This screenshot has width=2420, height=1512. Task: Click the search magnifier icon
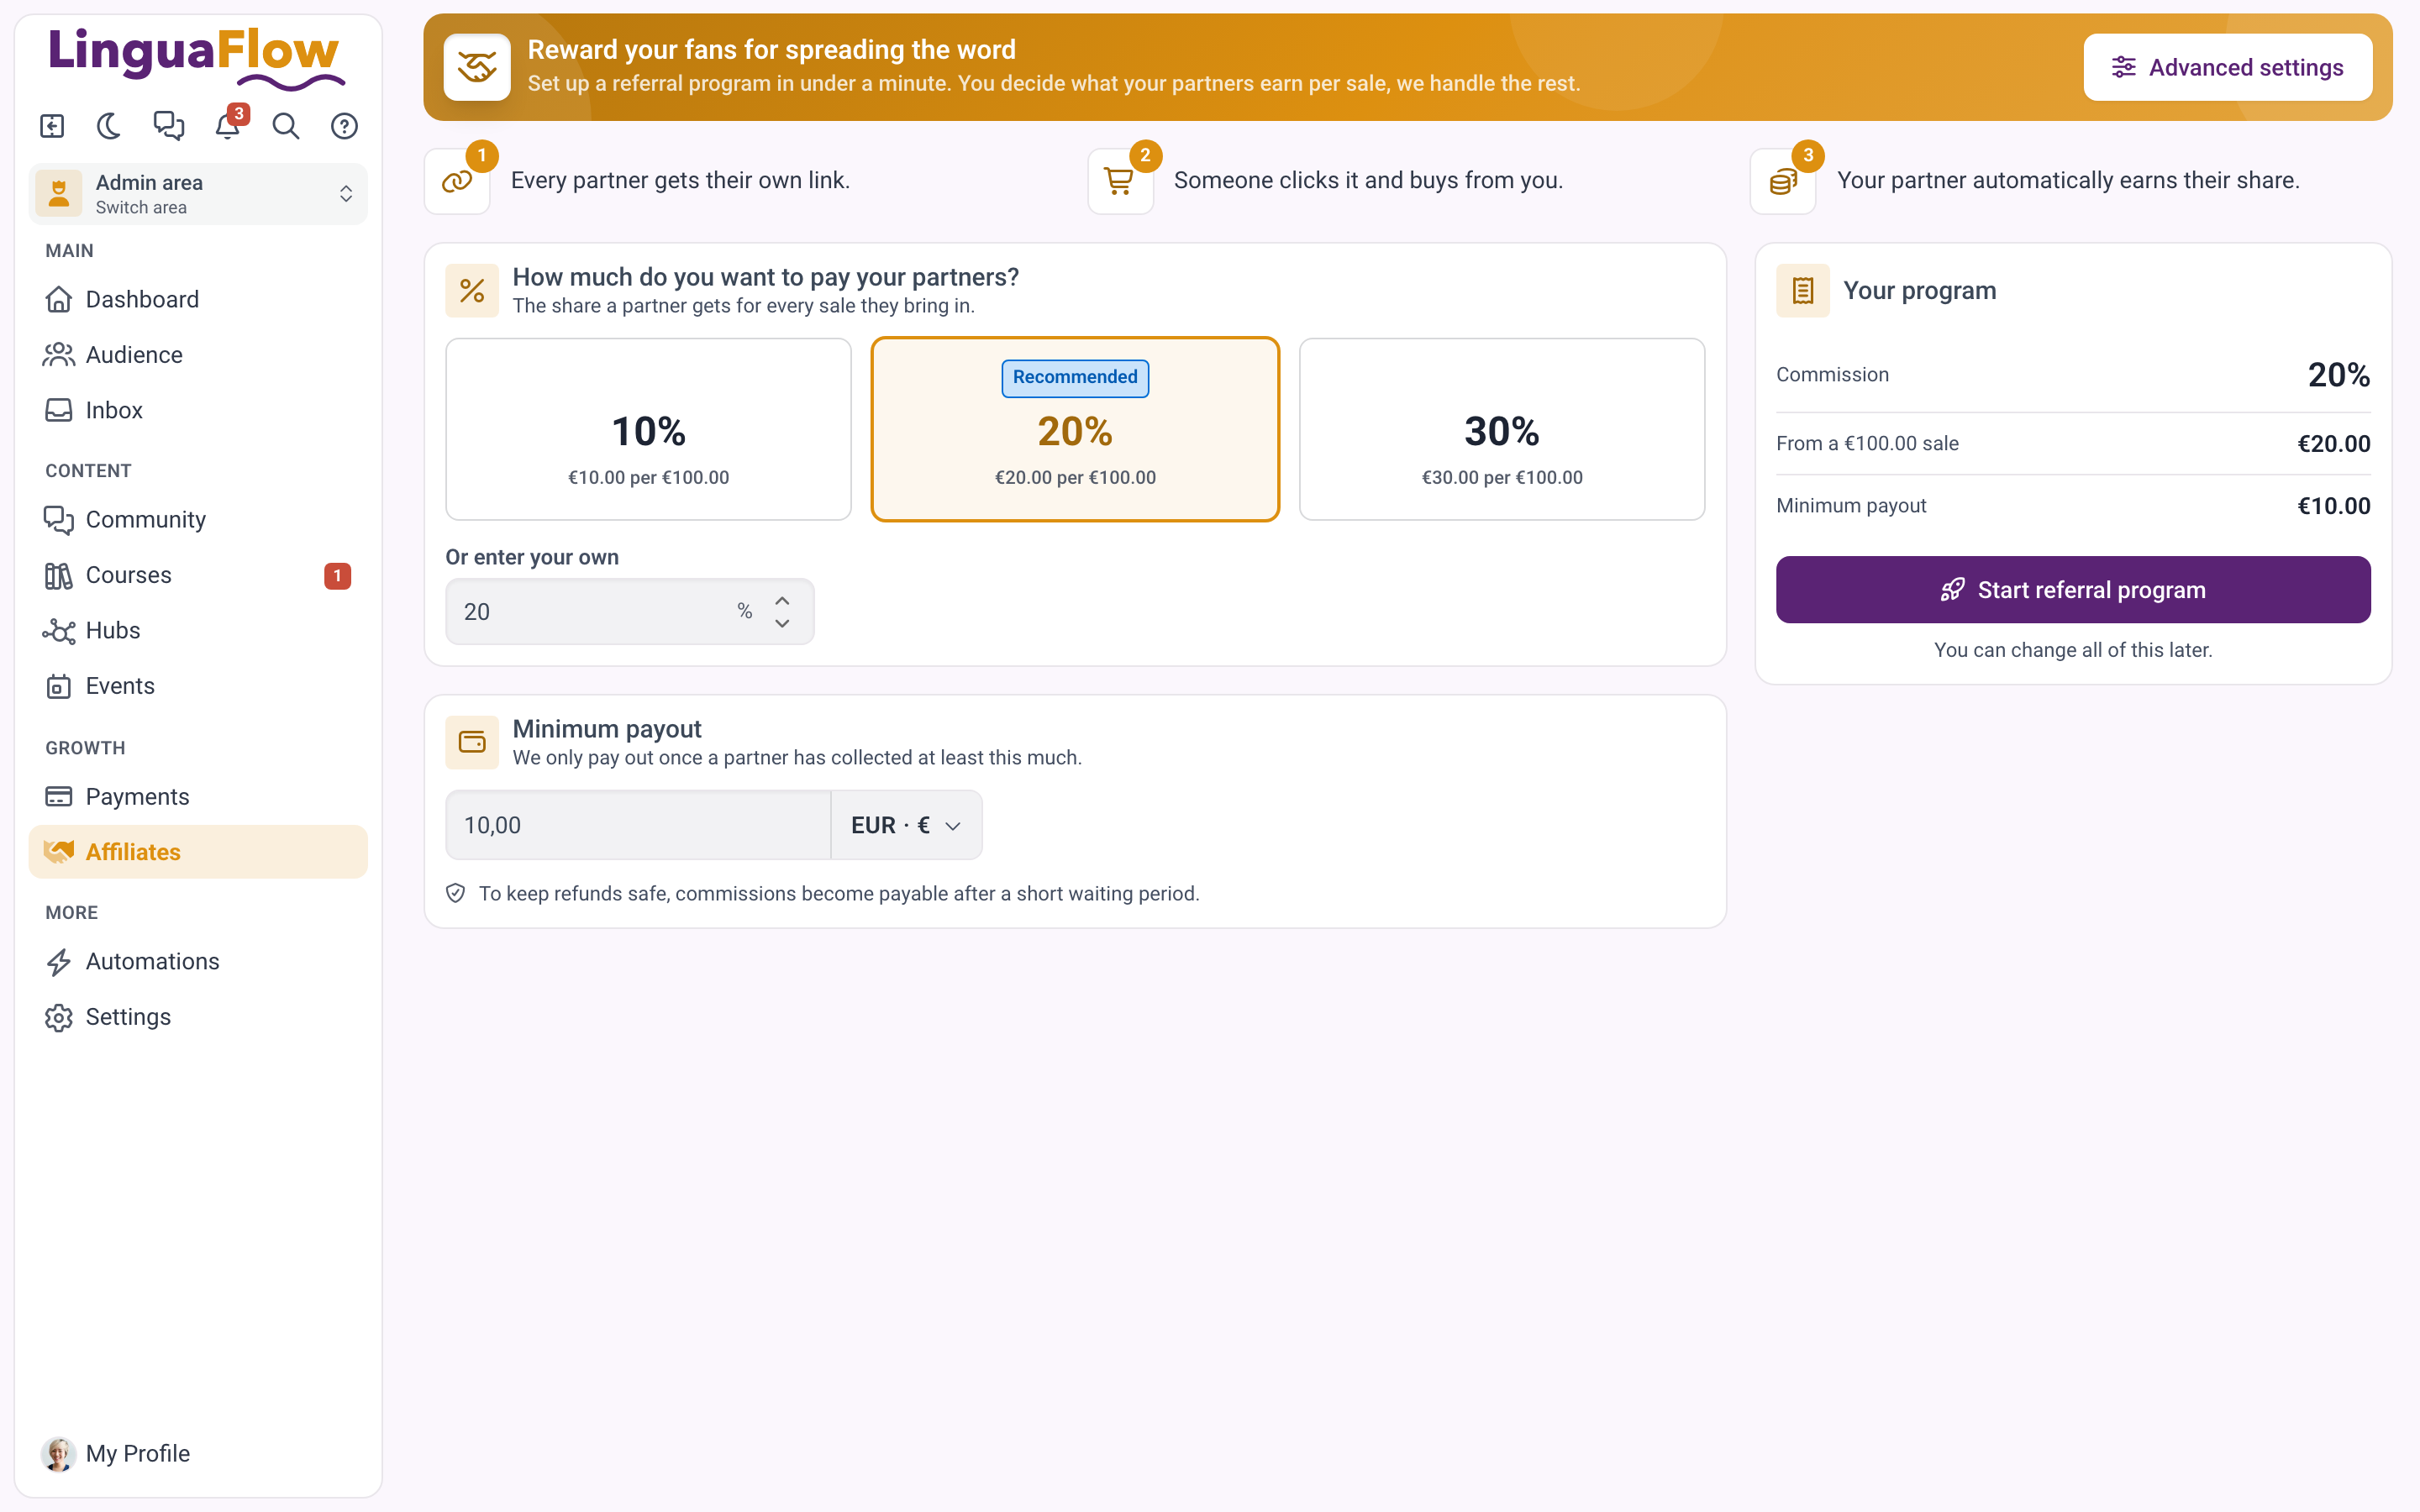click(x=286, y=126)
